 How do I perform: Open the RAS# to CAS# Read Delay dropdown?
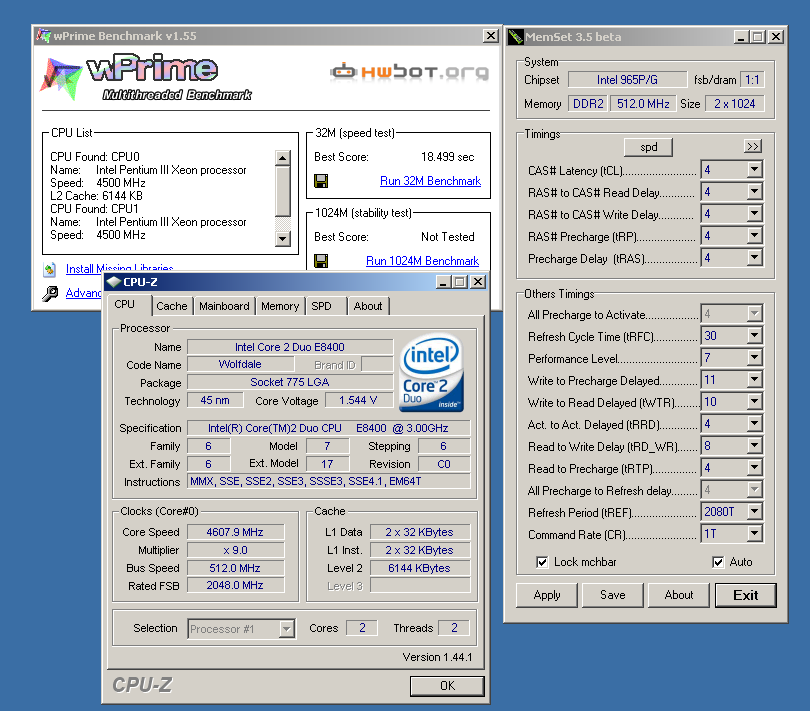pyautogui.click(x=754, y=192)
